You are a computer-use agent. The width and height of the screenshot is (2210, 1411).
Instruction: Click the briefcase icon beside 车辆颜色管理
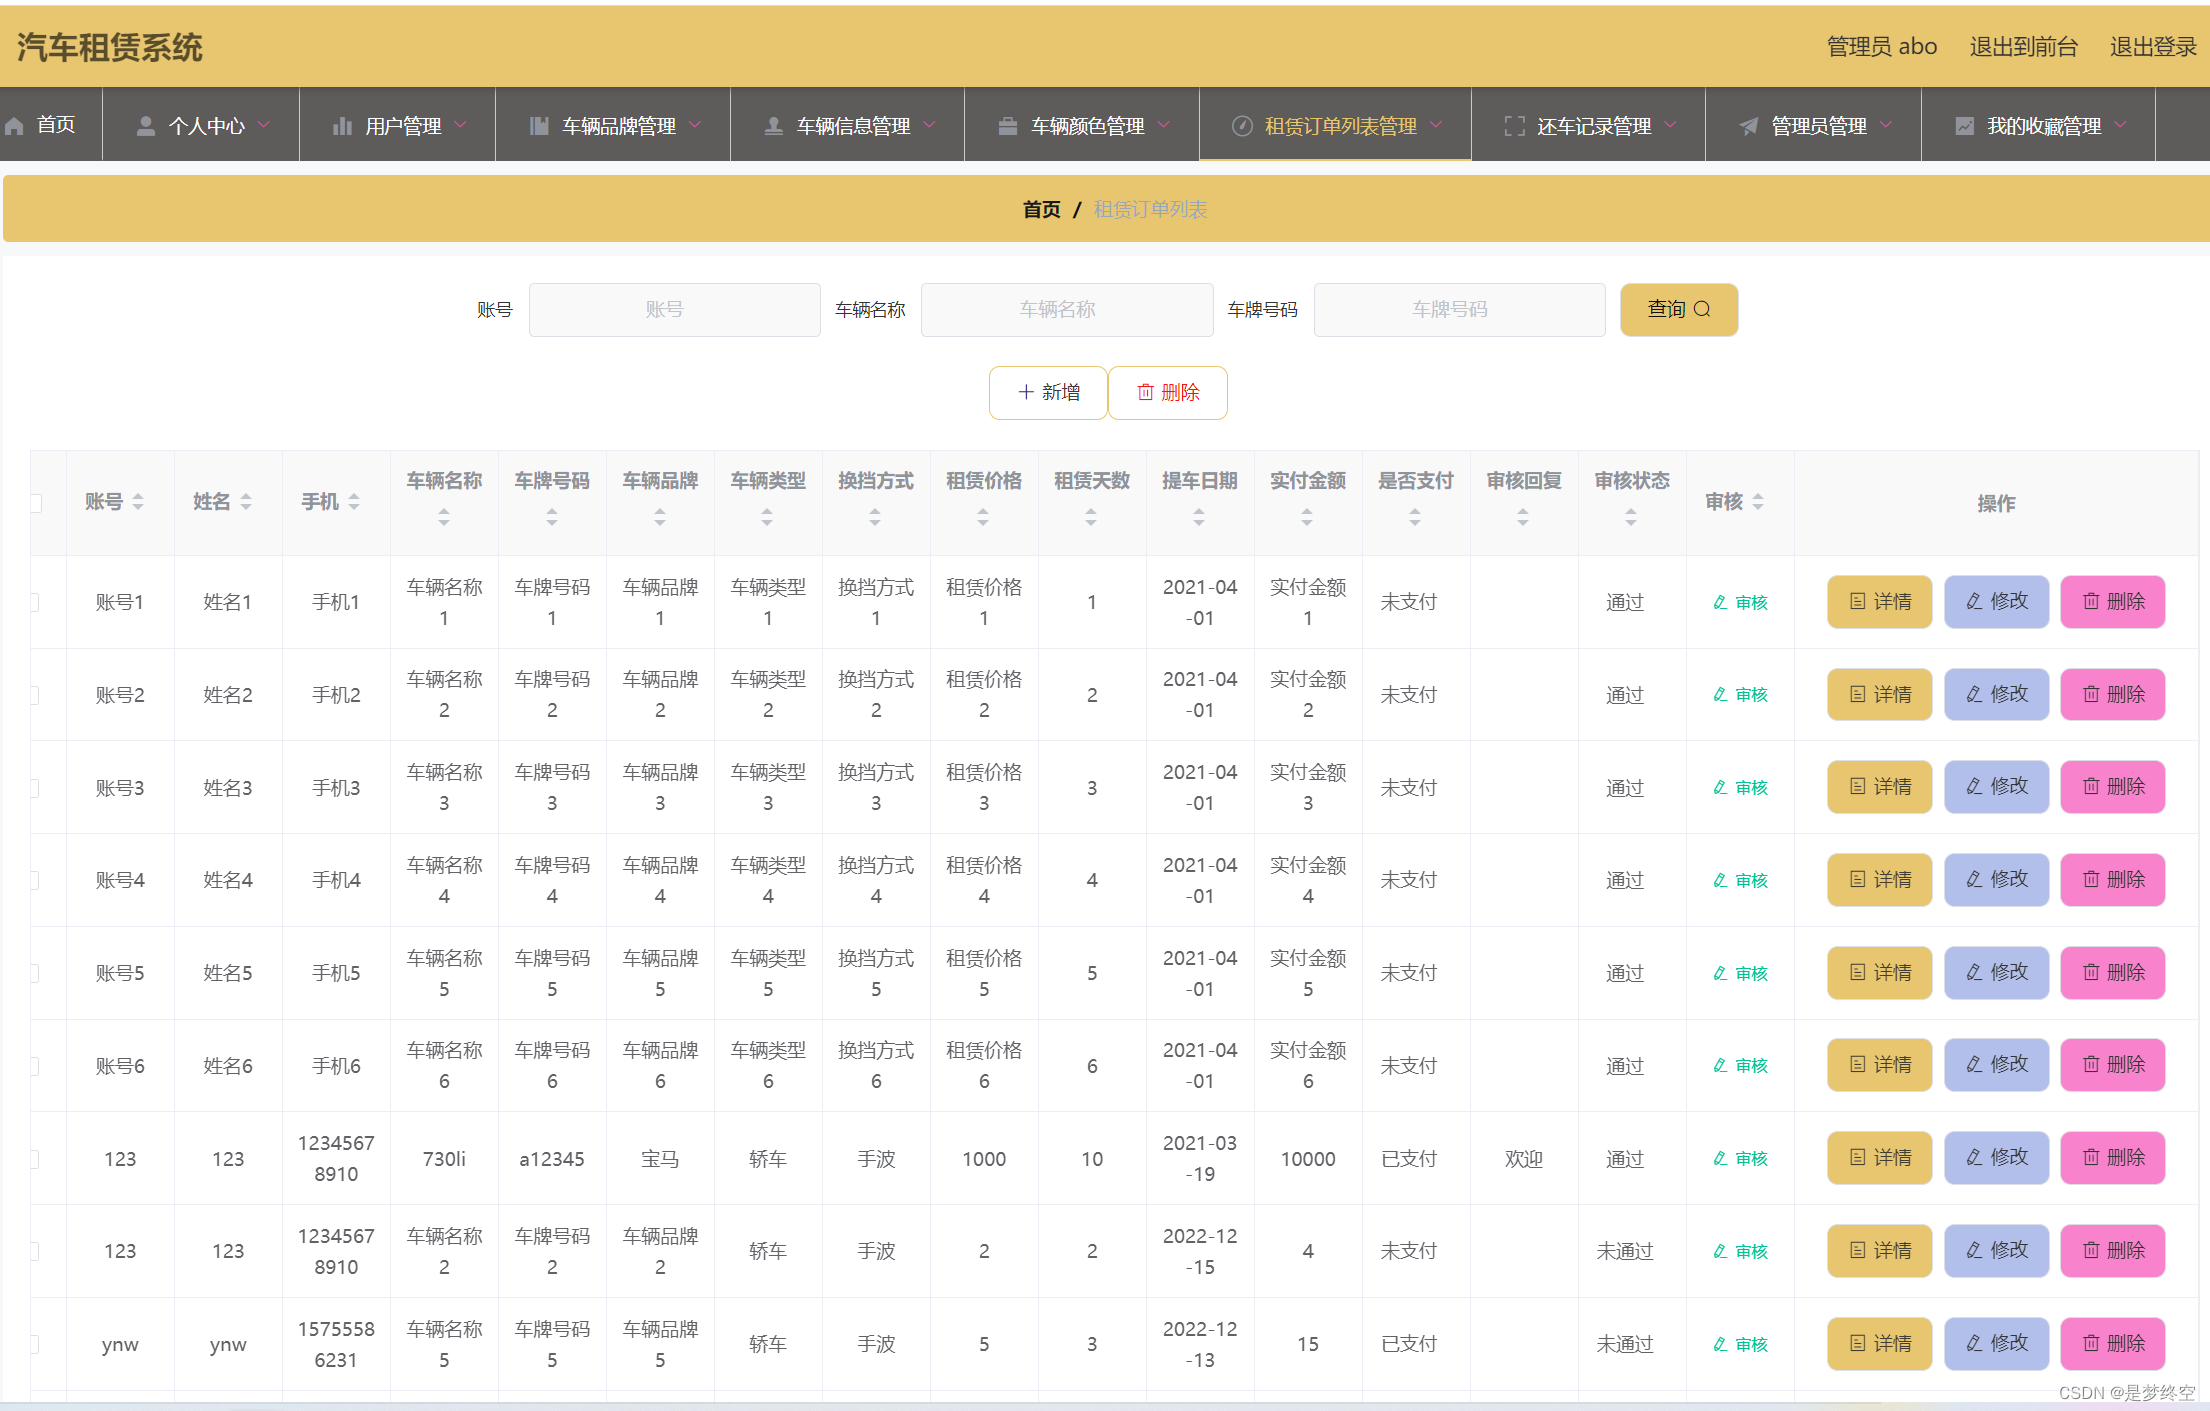coord(1007,126)
